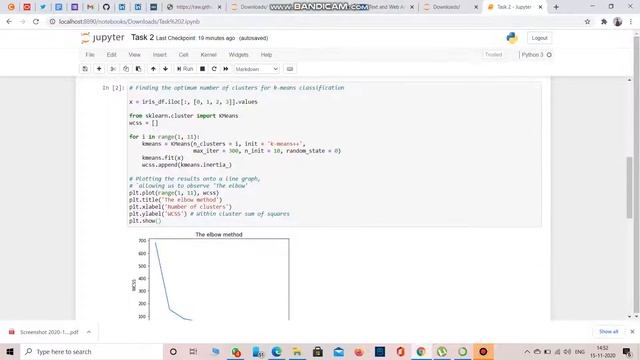
Task: Bookmark this page with the star icon
Action: (x=587, y=22)
